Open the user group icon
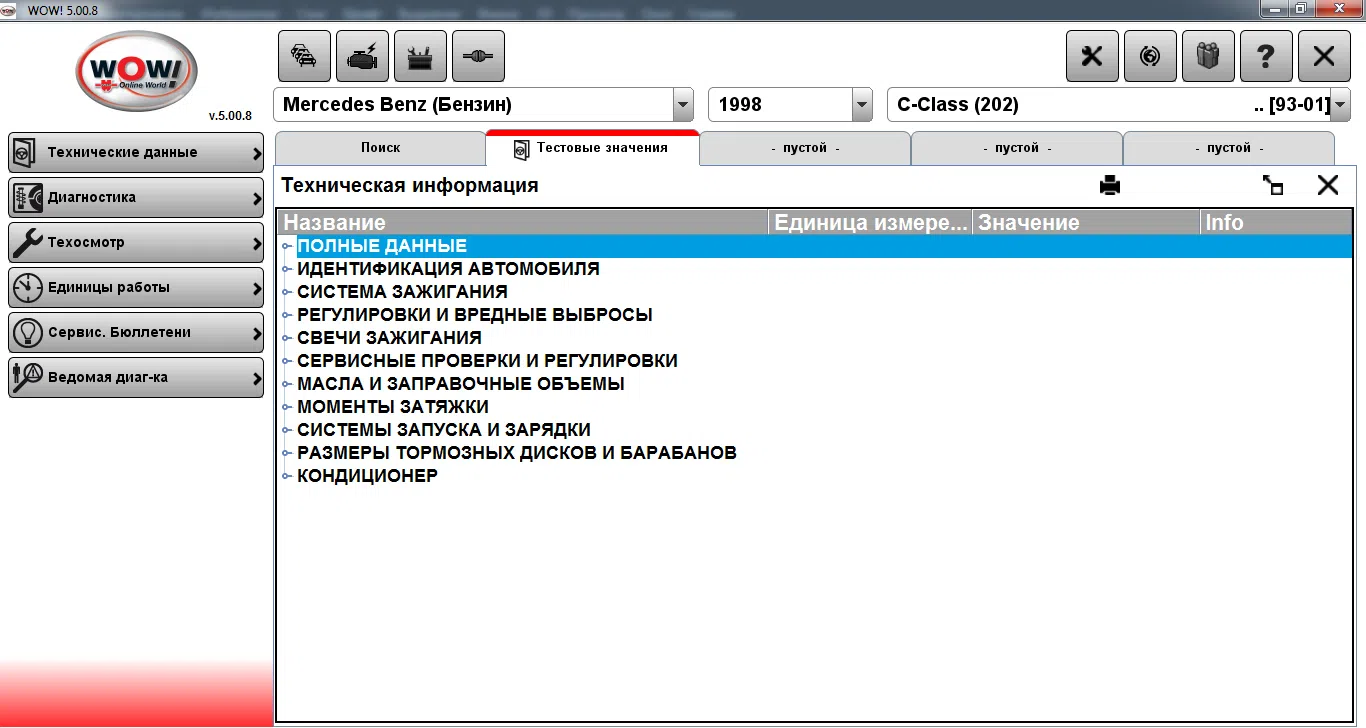The height and width of the screenshot is (728, 1366). pos(1208,56)
